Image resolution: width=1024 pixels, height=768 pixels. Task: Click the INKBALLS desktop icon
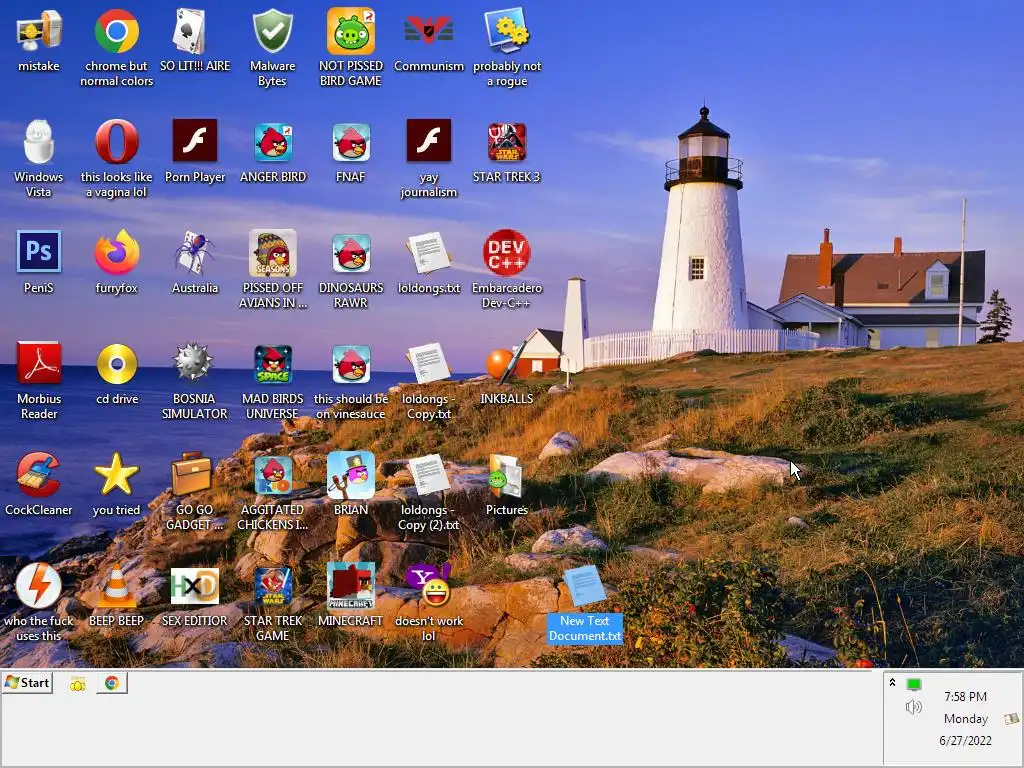507,362
